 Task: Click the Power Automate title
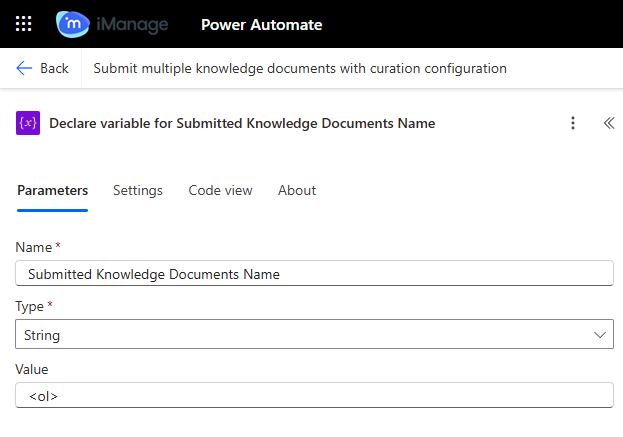coord(261,25)
